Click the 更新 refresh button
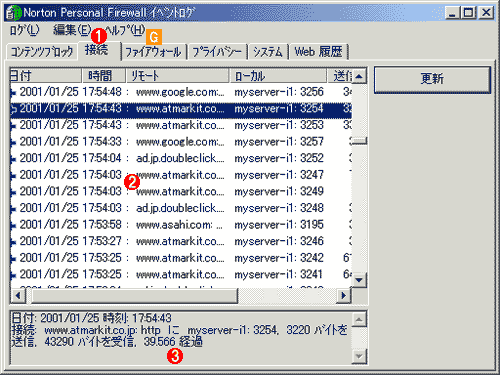This screenshot has height=375, width=500. 432,79
